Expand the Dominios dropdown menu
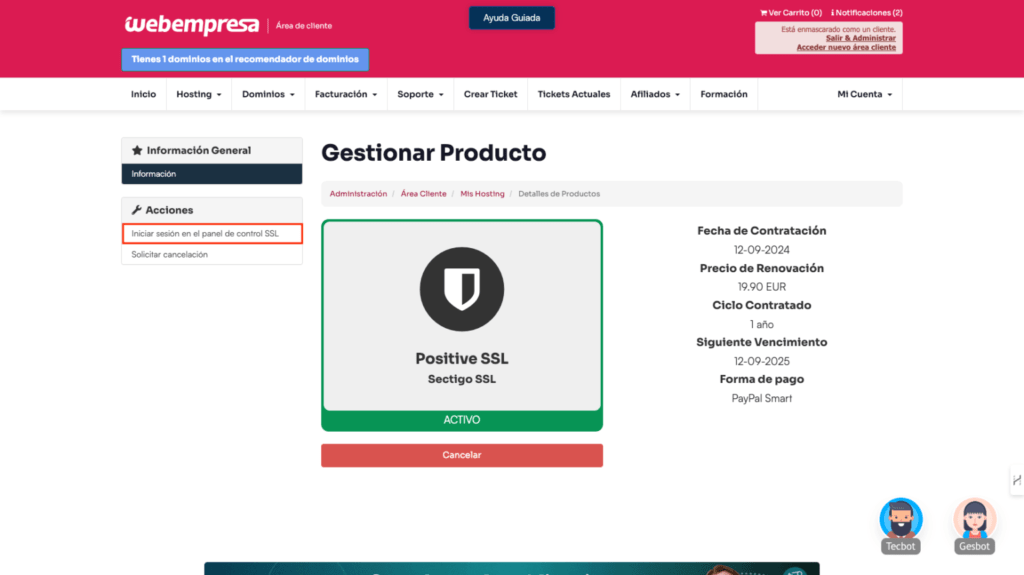This screenshot has height=575, width=1024. pyautogui.click(x=268, y=94)
